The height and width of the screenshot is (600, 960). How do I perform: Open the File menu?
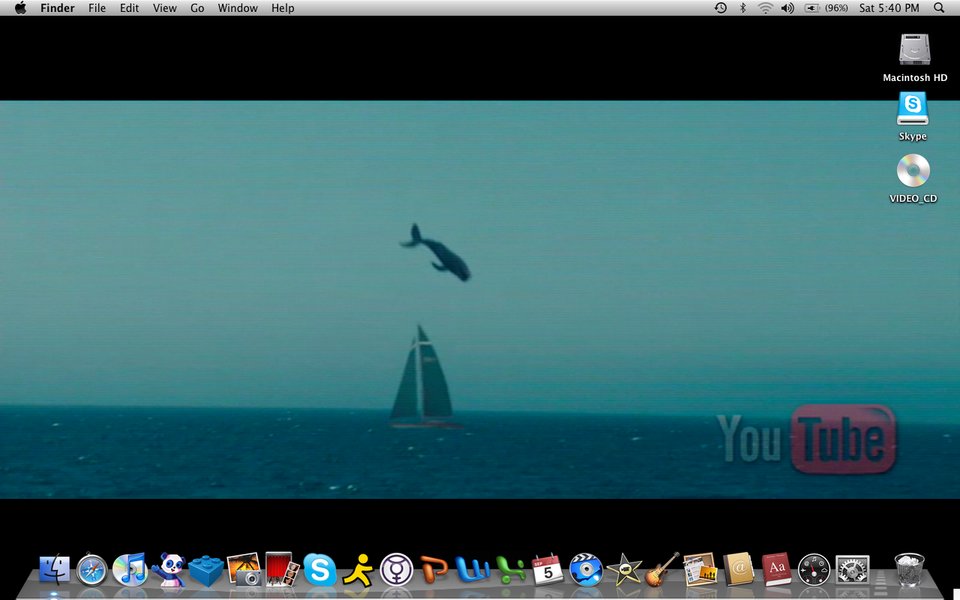point(97,8)
